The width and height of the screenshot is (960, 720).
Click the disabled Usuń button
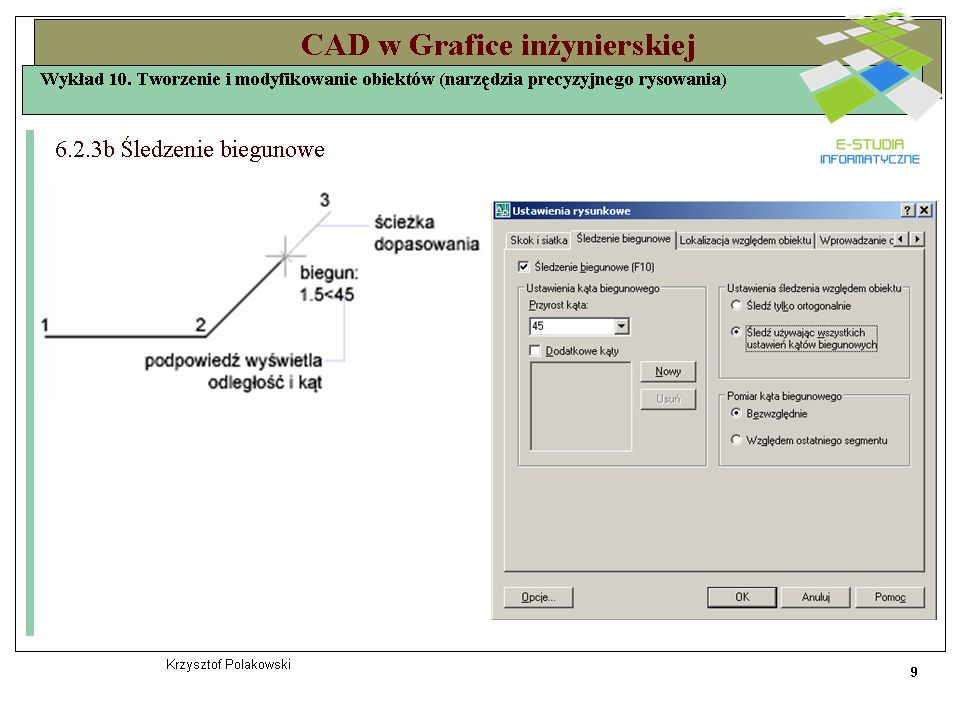pyautogui.click(x=668, y=399)
